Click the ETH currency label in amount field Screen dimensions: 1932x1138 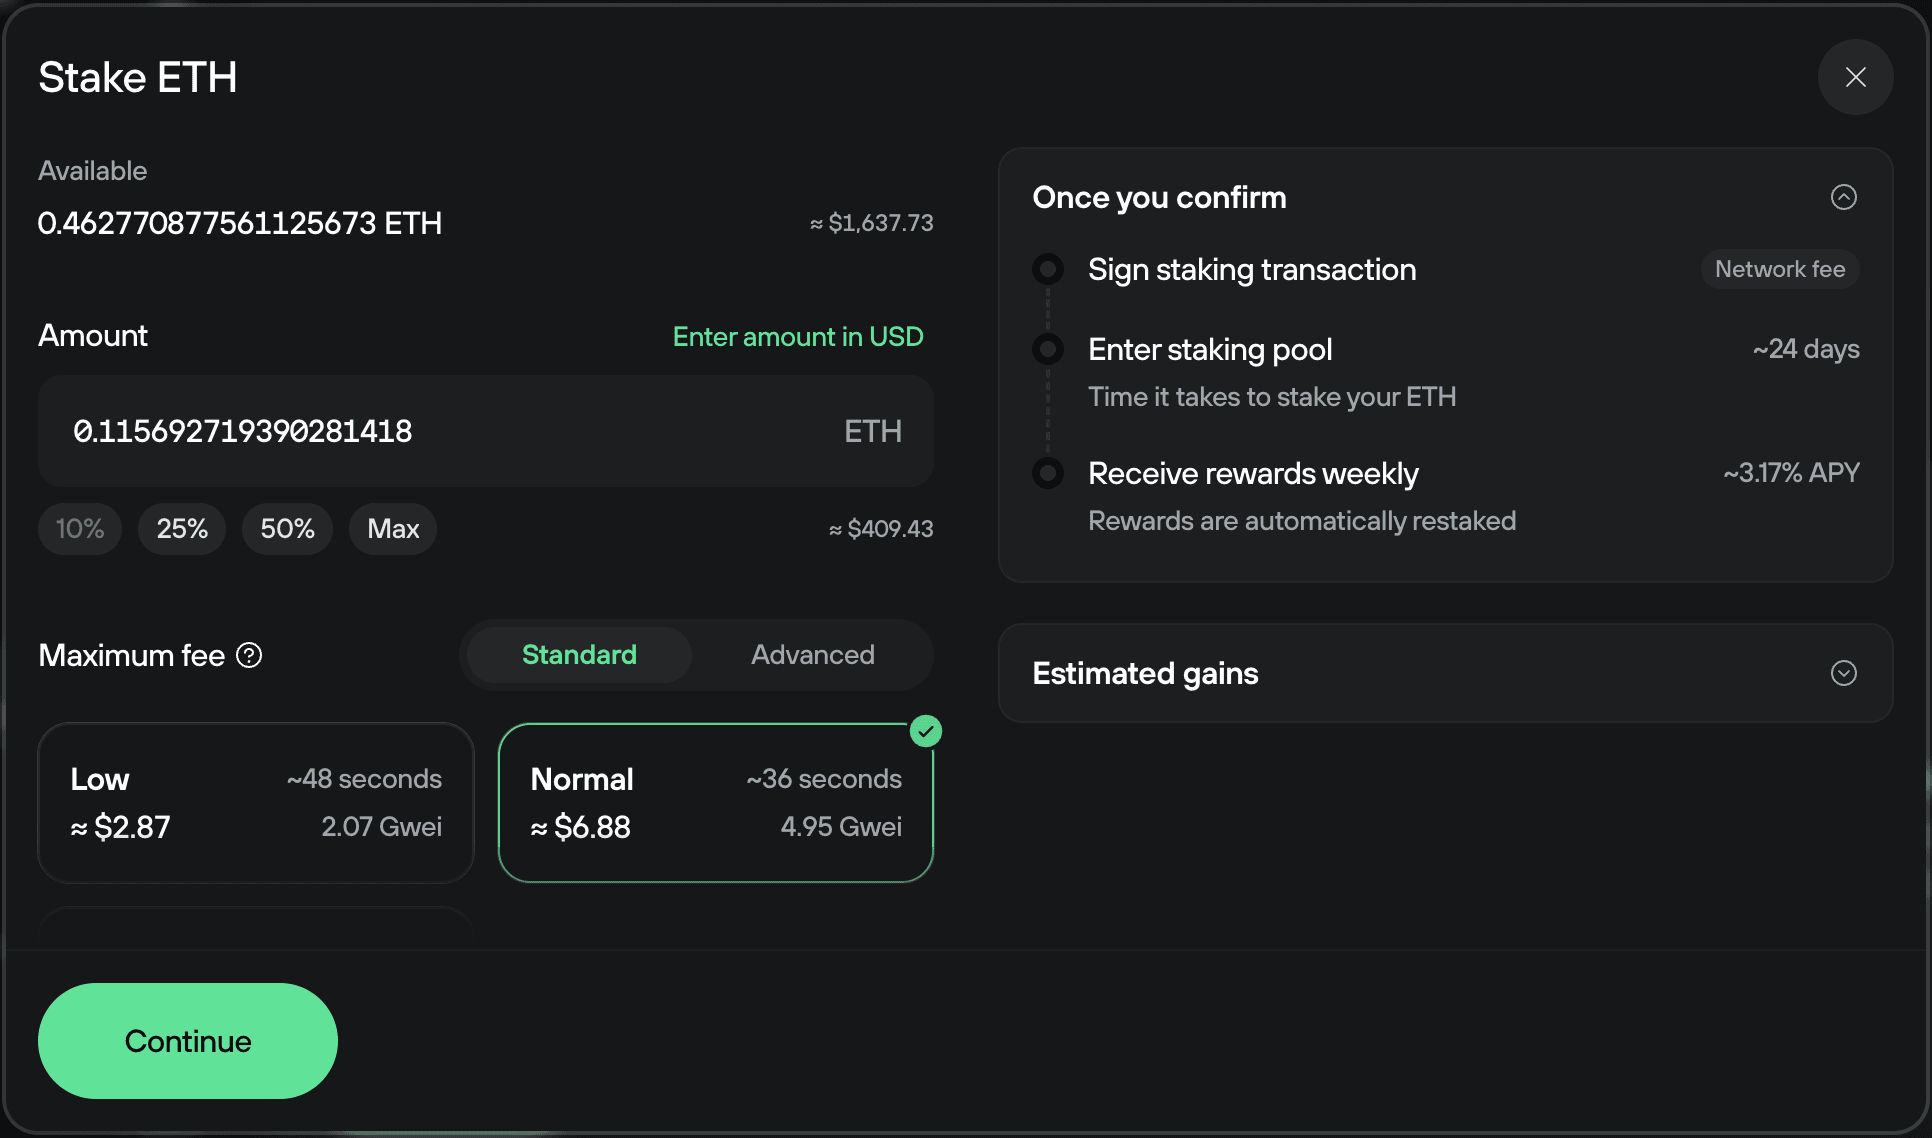click(872, 431)
